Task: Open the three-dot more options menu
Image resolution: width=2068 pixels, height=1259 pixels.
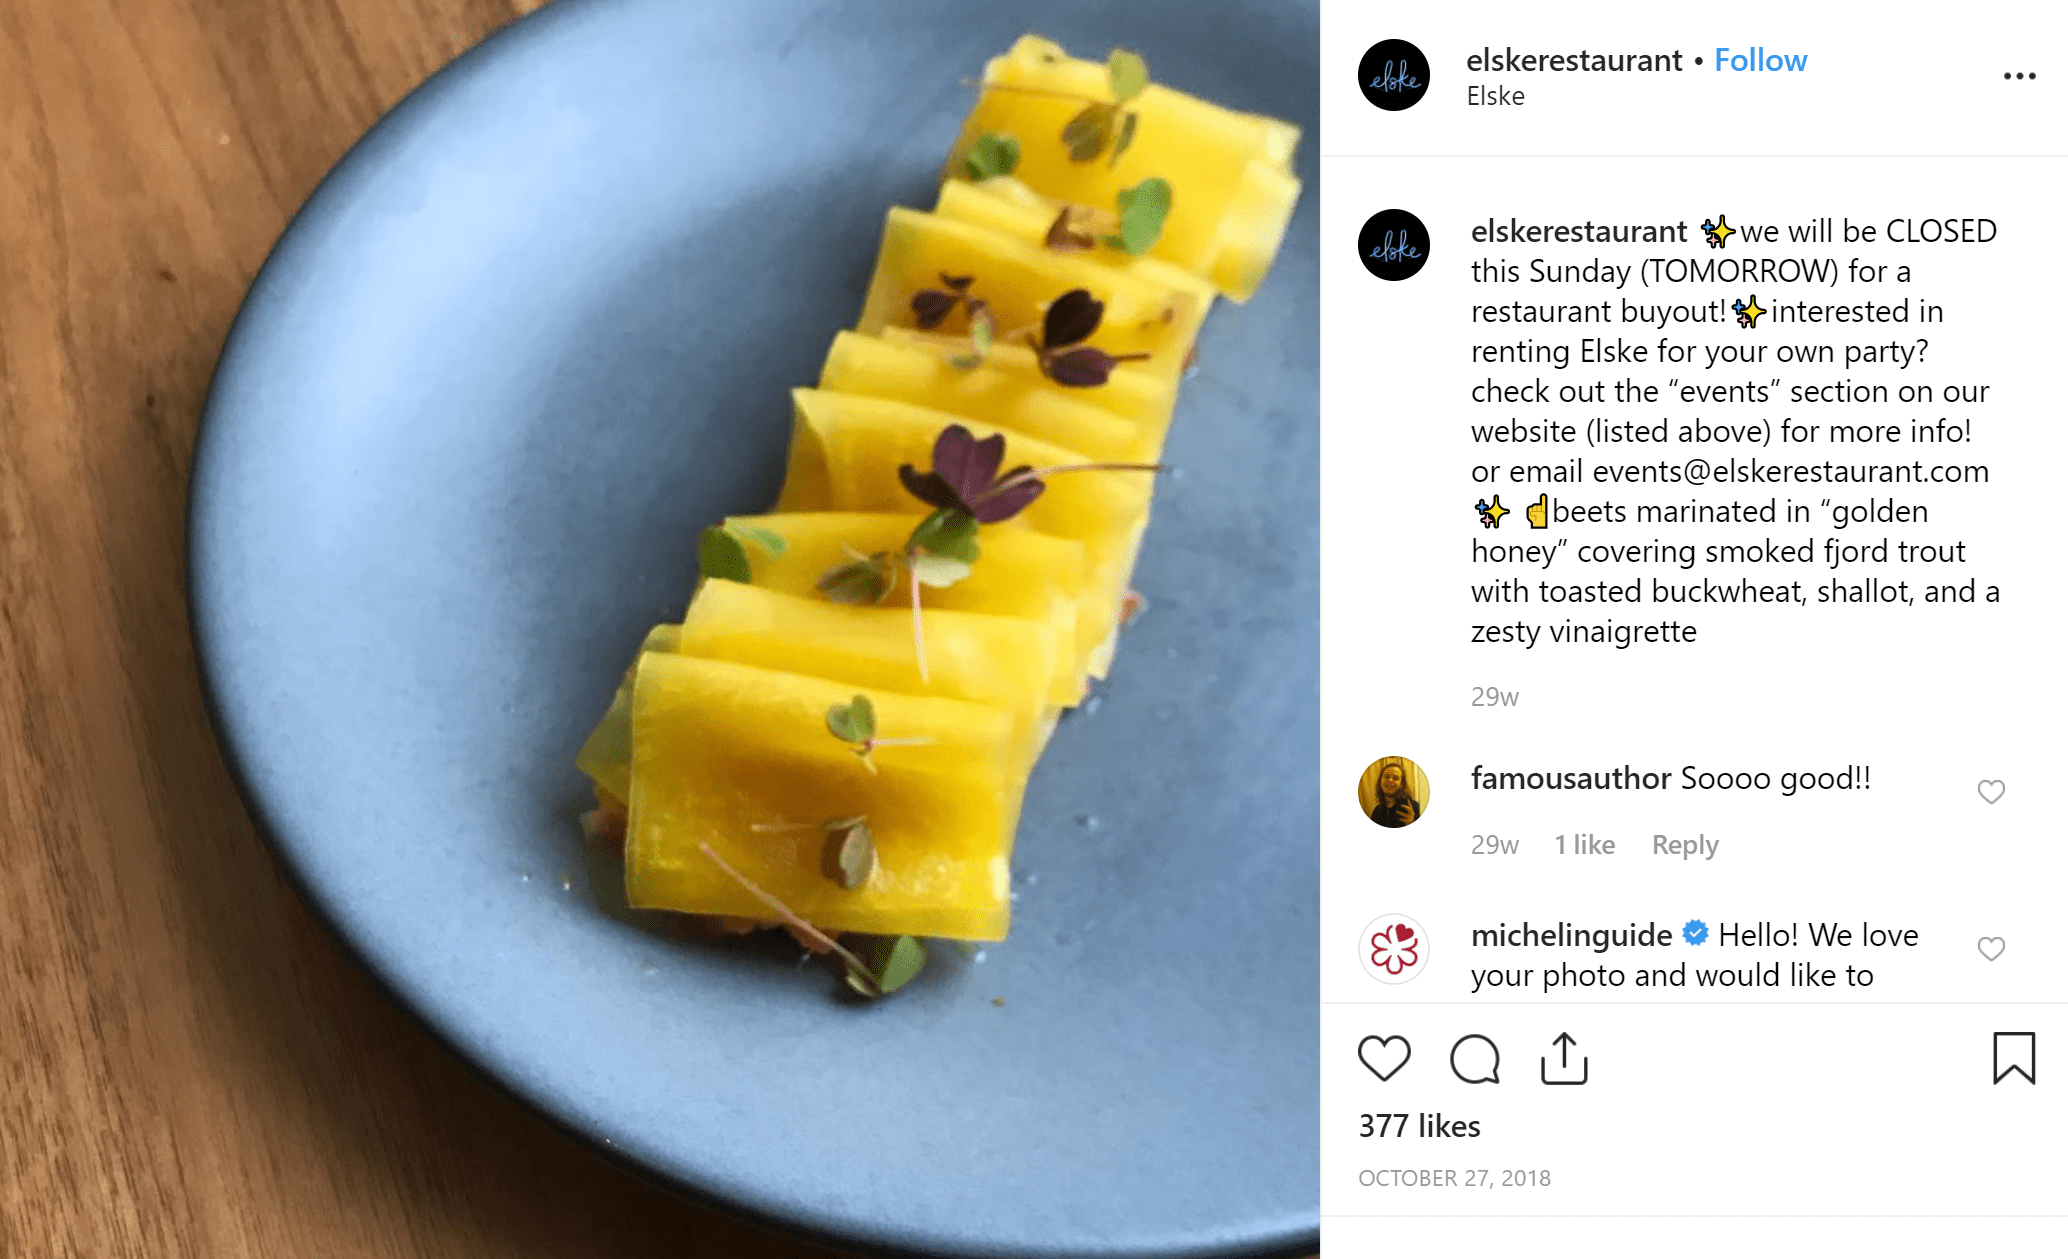Action: (2019, 76)
